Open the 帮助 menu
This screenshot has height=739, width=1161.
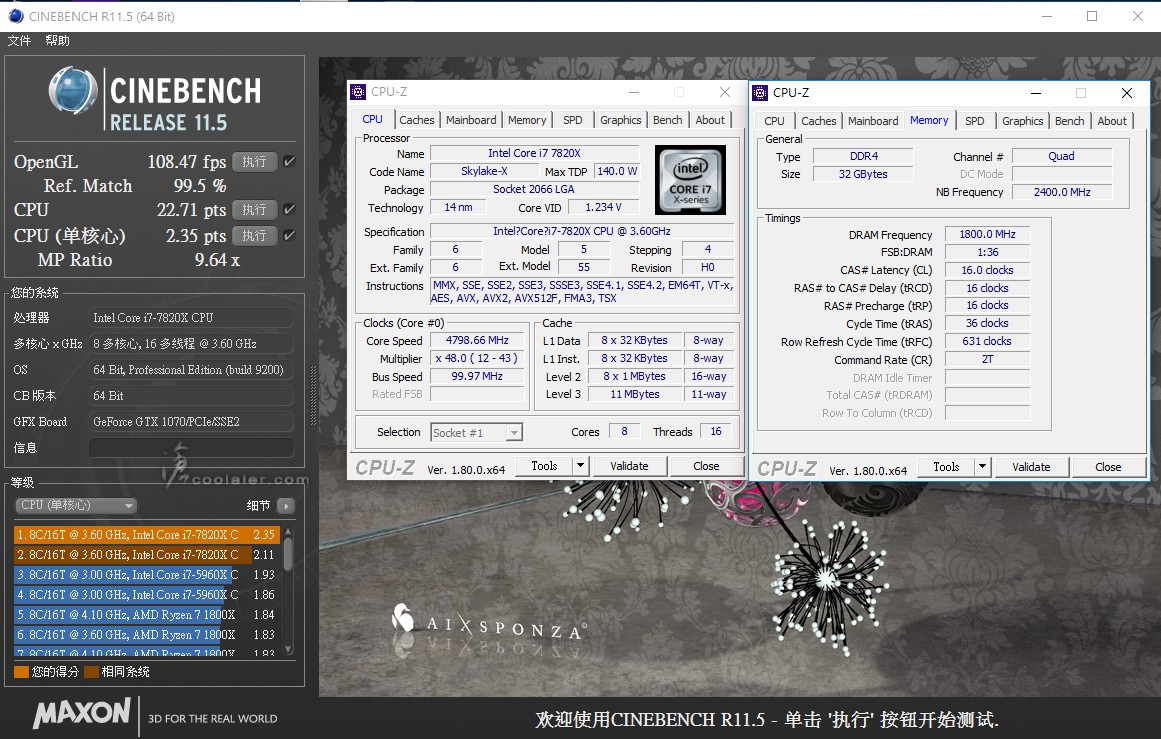pos(57,41)
